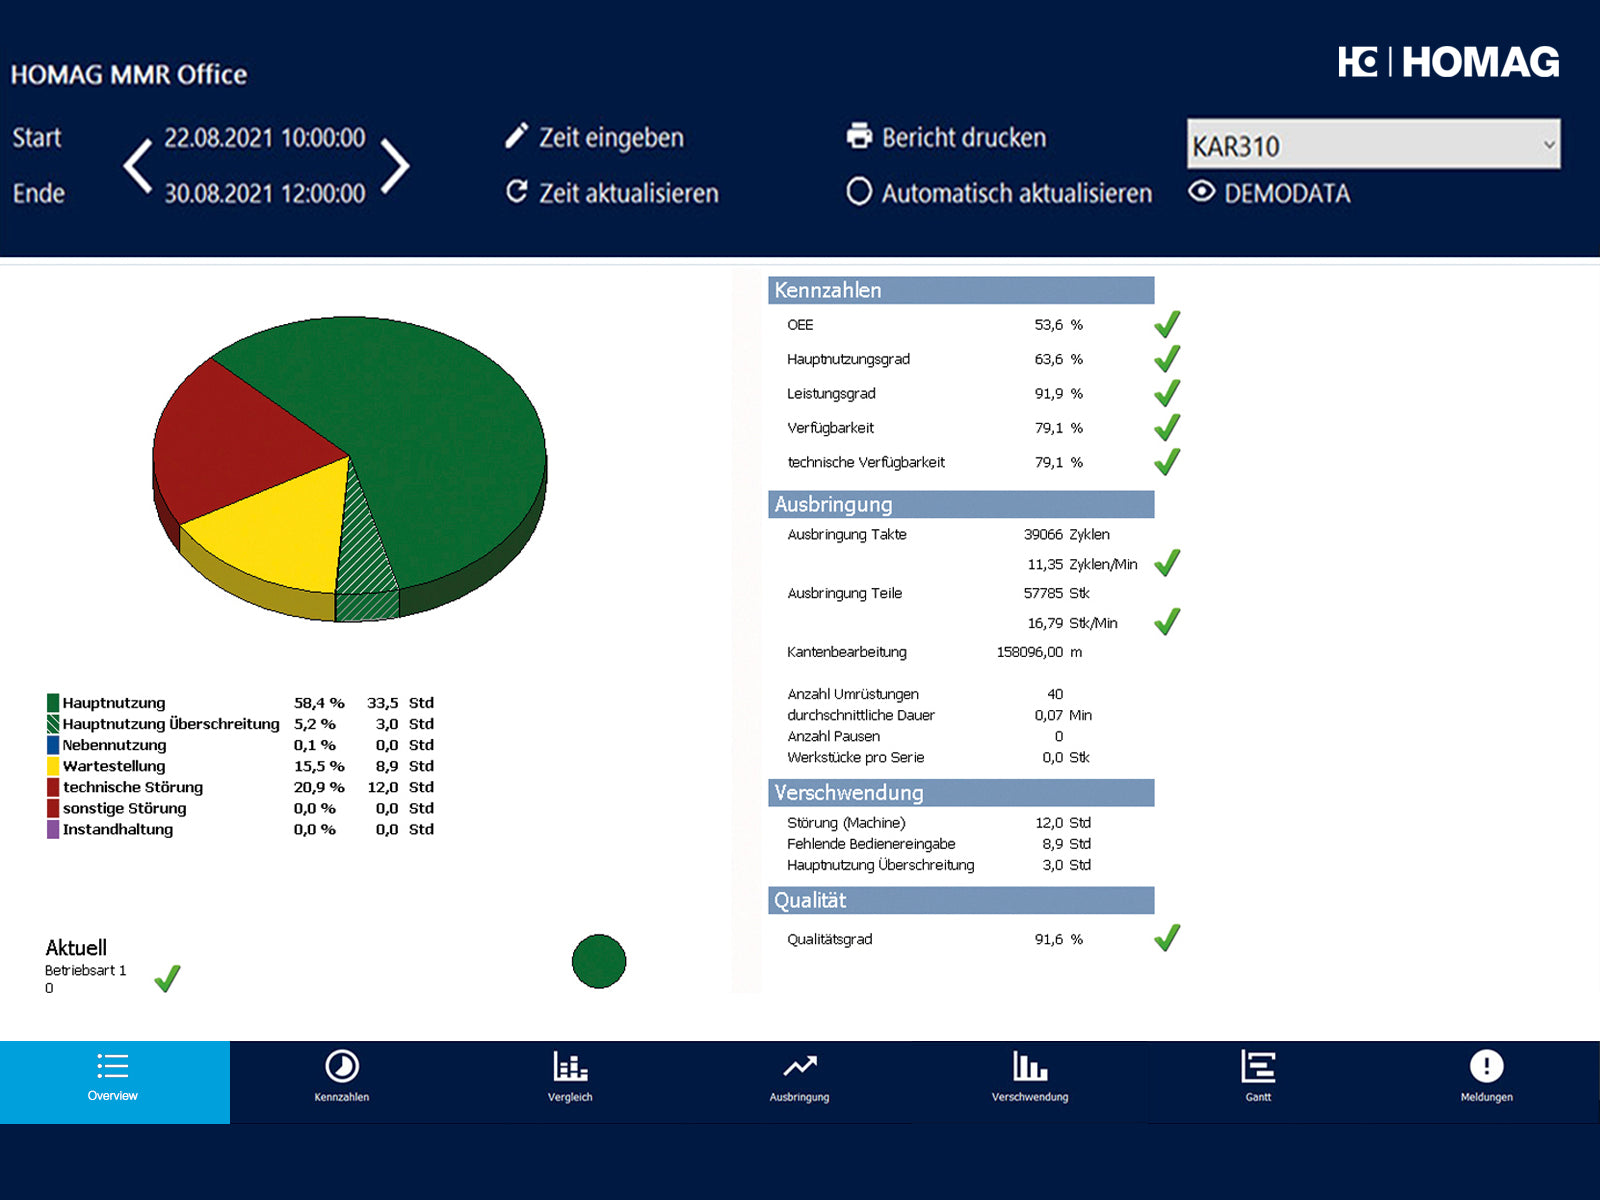Open the Vergleich bar chart icon
This screenshot has width=1600, height=1200.
(x=570, y=1067)
